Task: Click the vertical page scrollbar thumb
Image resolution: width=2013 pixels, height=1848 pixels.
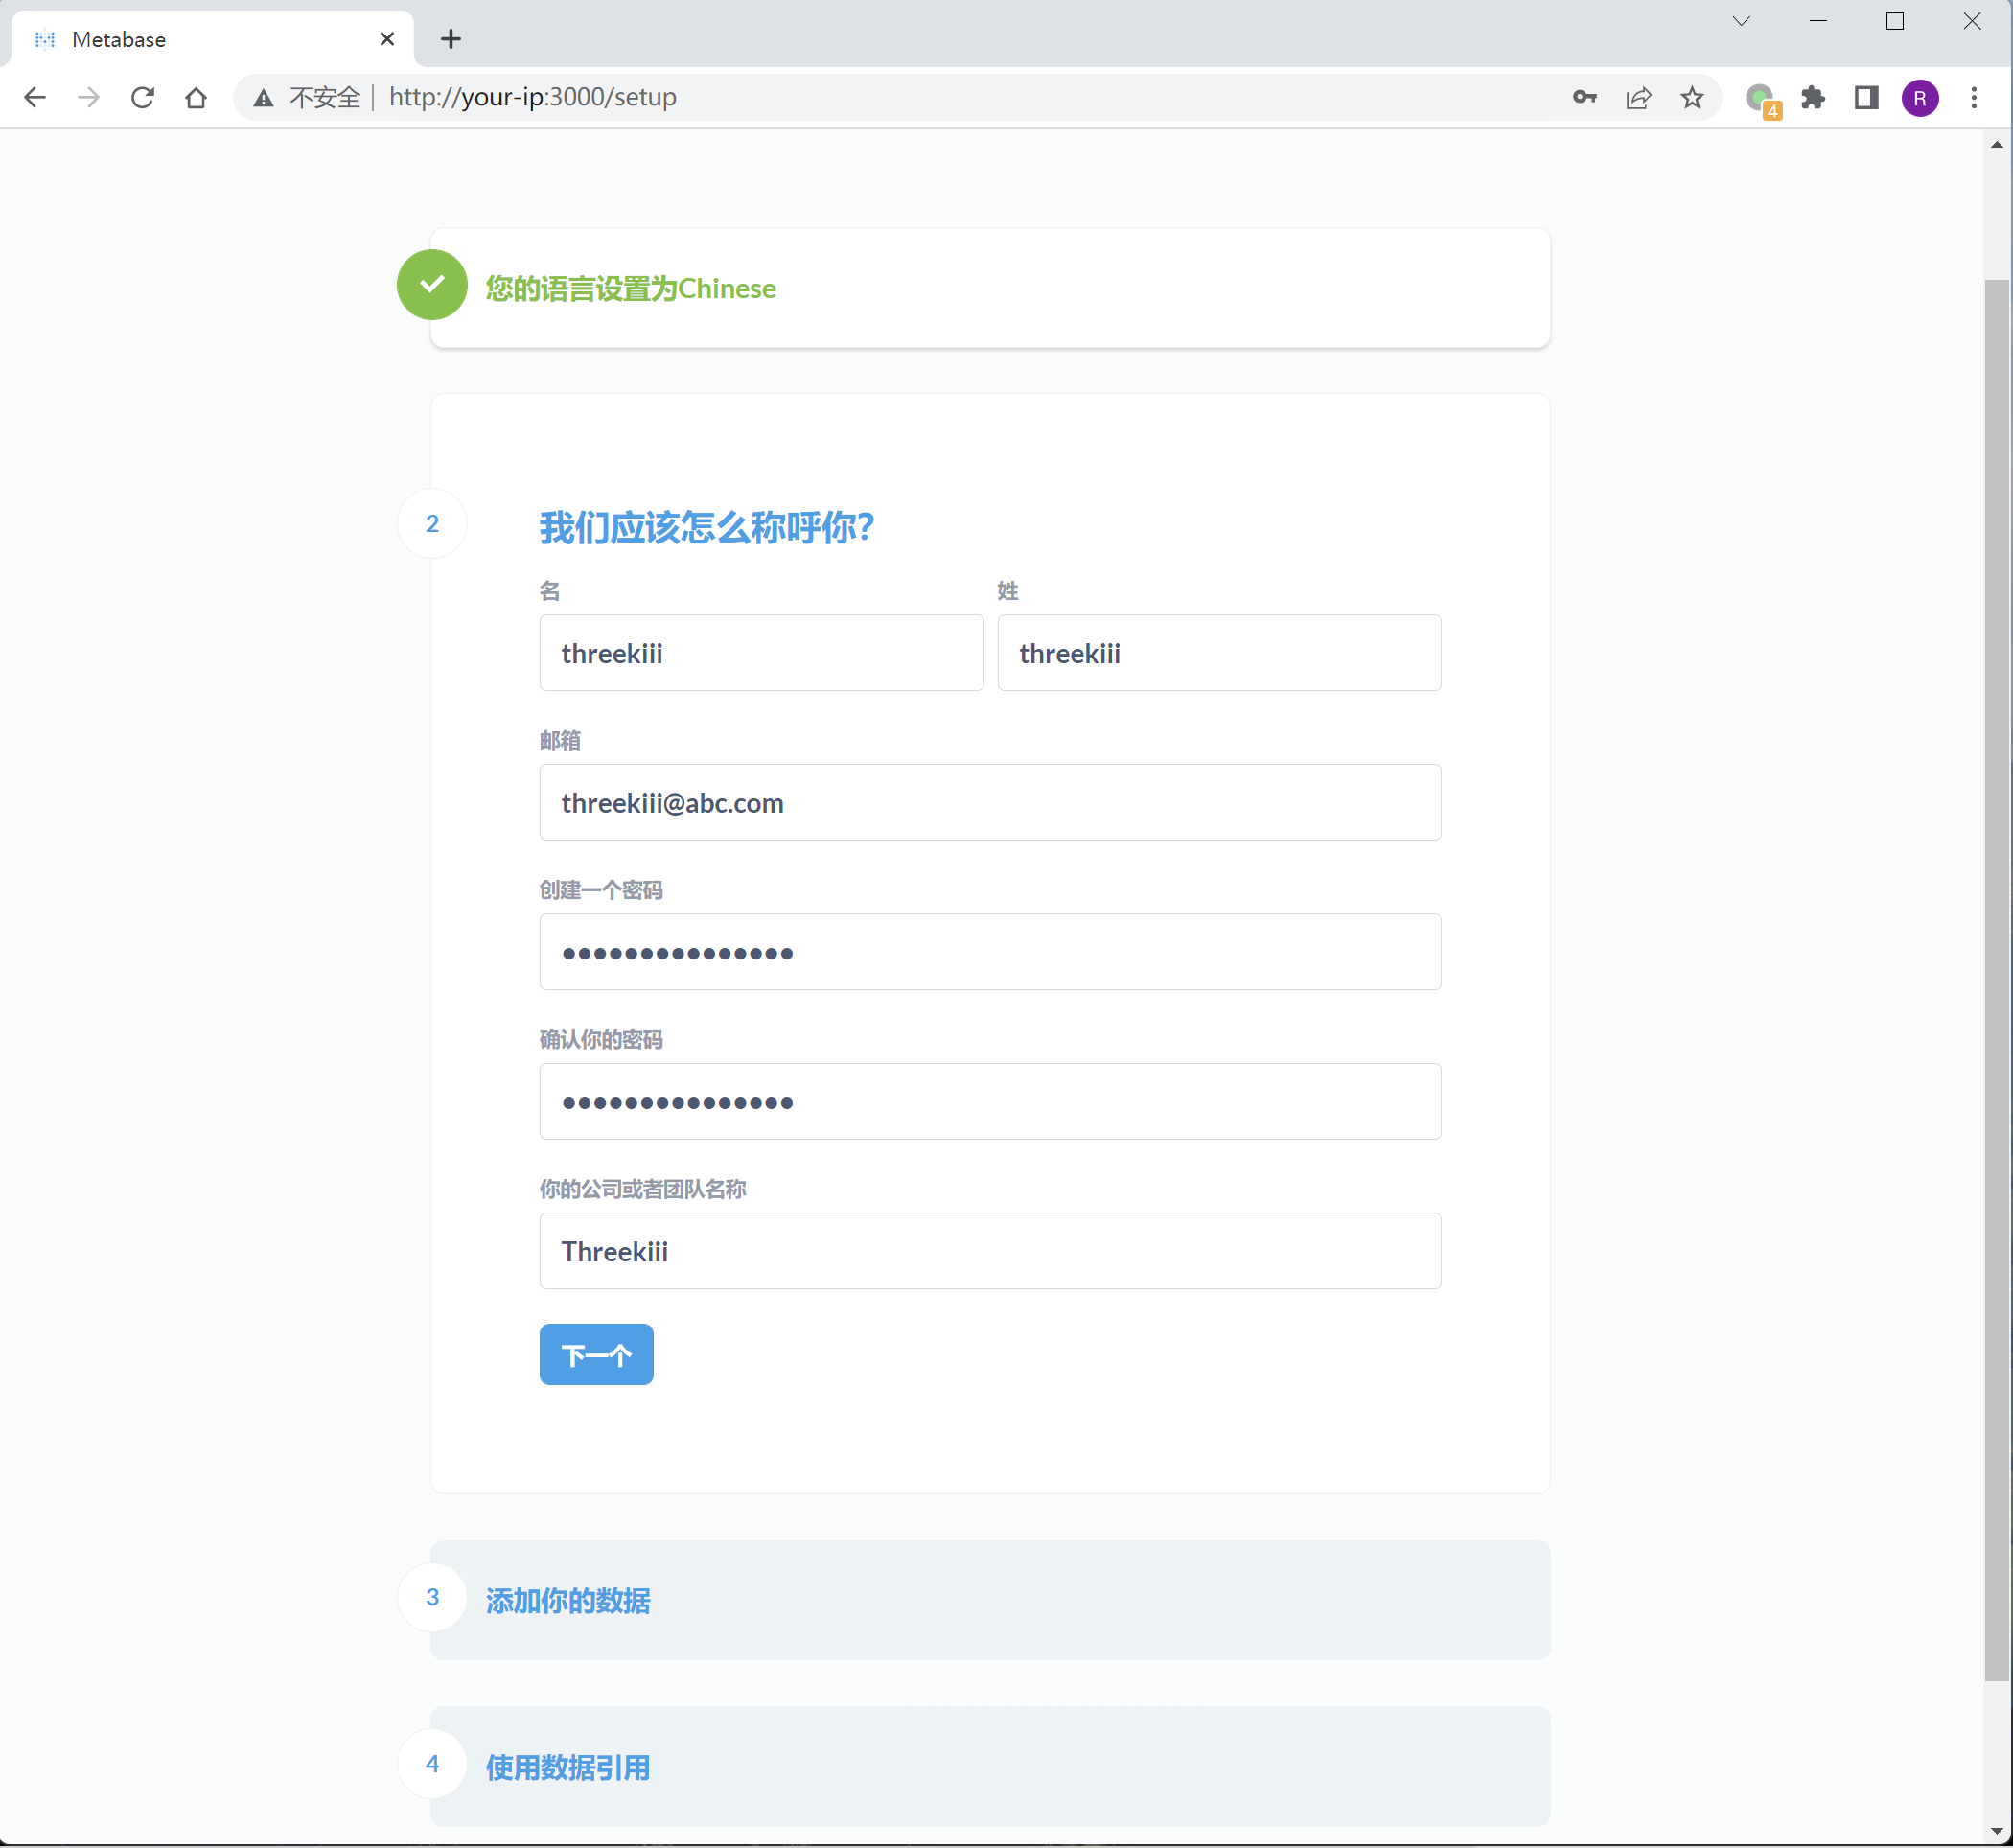Action: point(1996,980)
